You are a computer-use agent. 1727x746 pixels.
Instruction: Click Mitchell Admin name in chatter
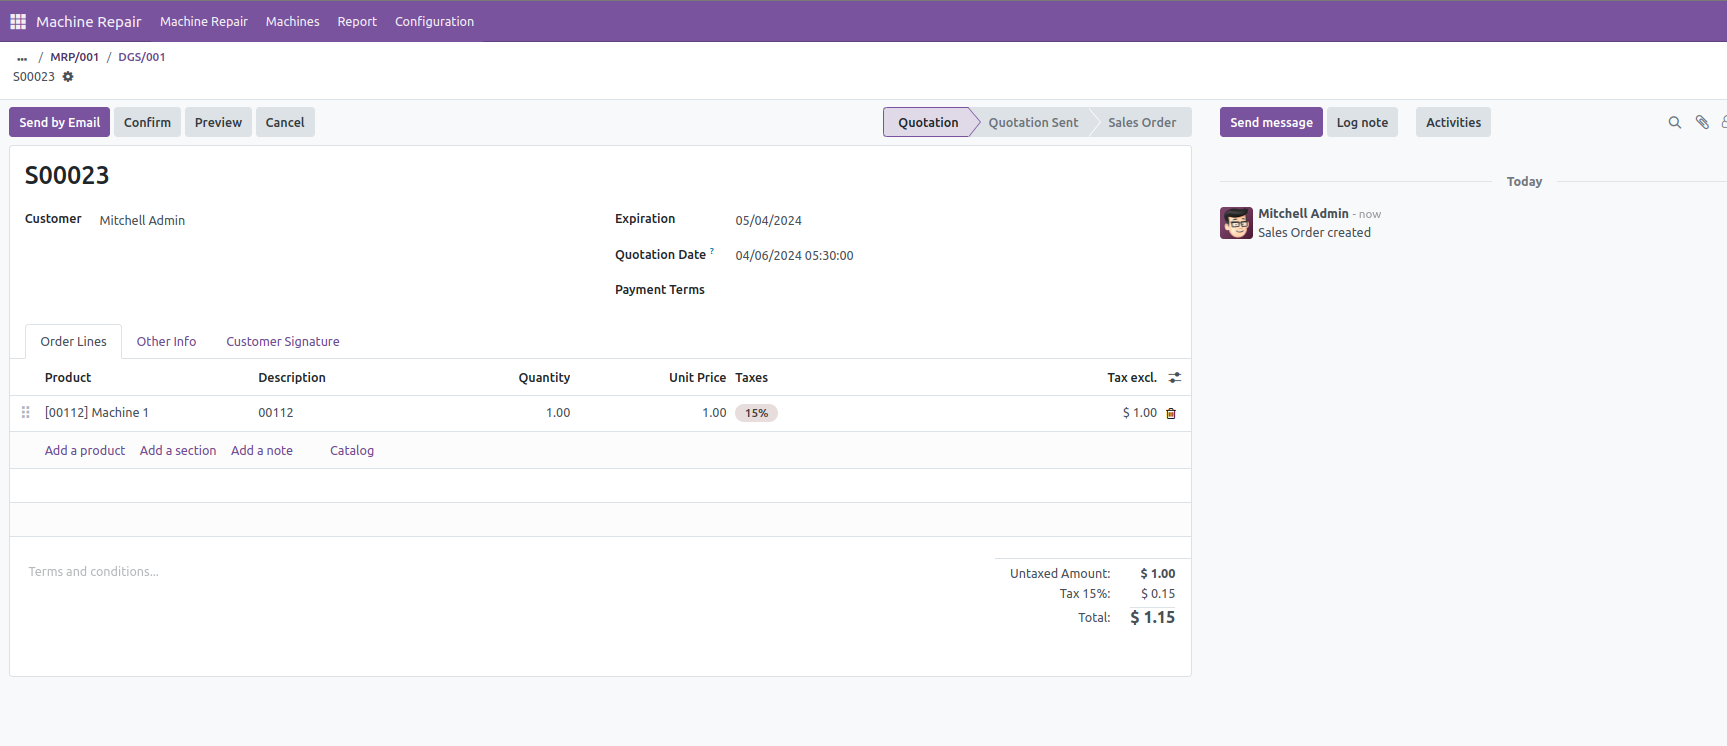(x=1303, y=214)
